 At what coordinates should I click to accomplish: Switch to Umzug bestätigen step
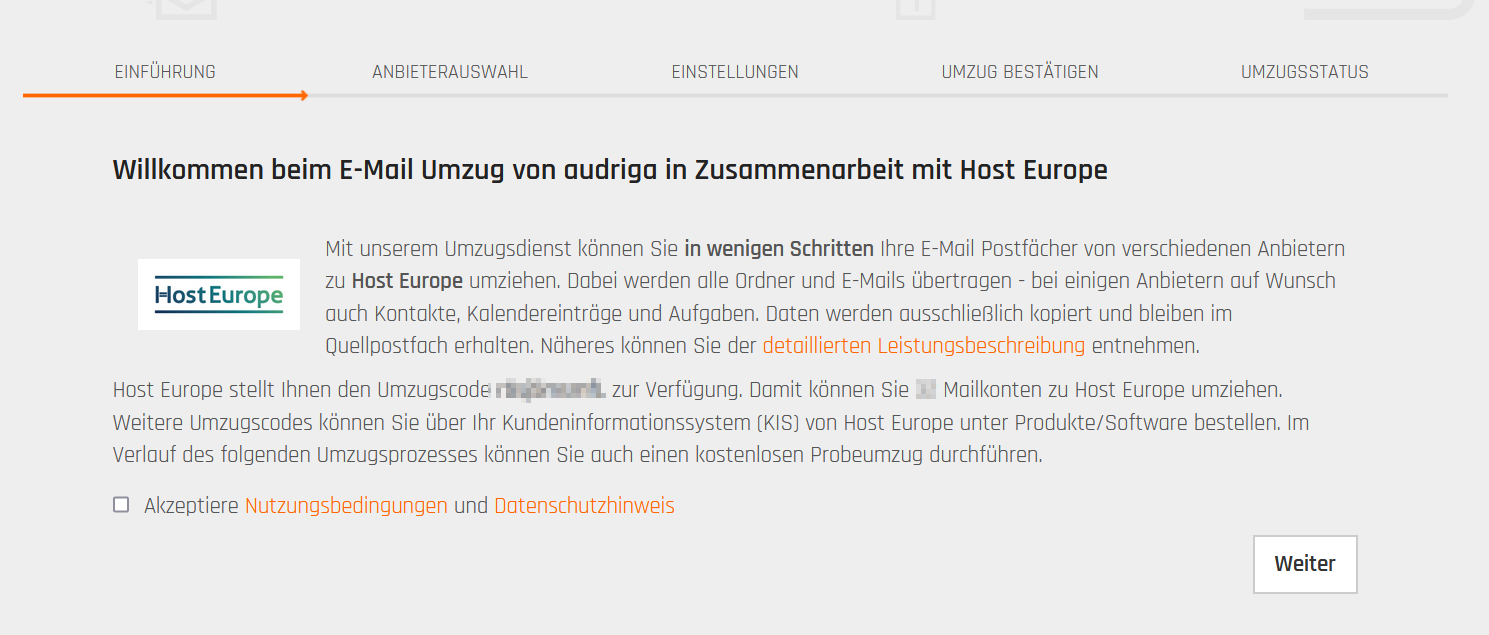click(1020, 72)
